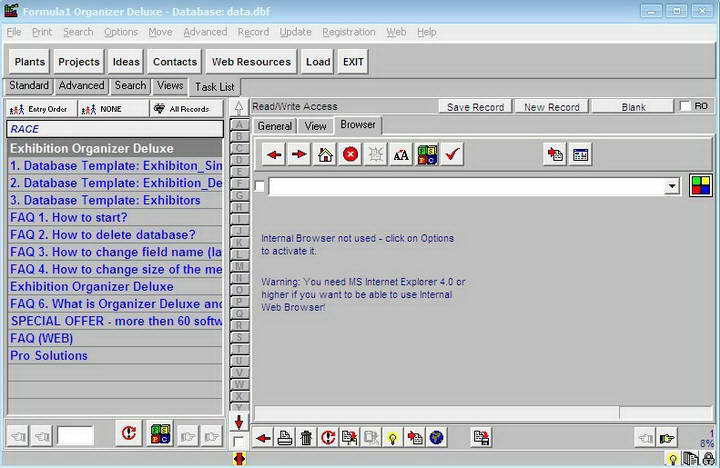Select '3. Database Template: Exhibitors' record
Screen dimensions: 720x468
pyautogui.click(x=115, y=200)
